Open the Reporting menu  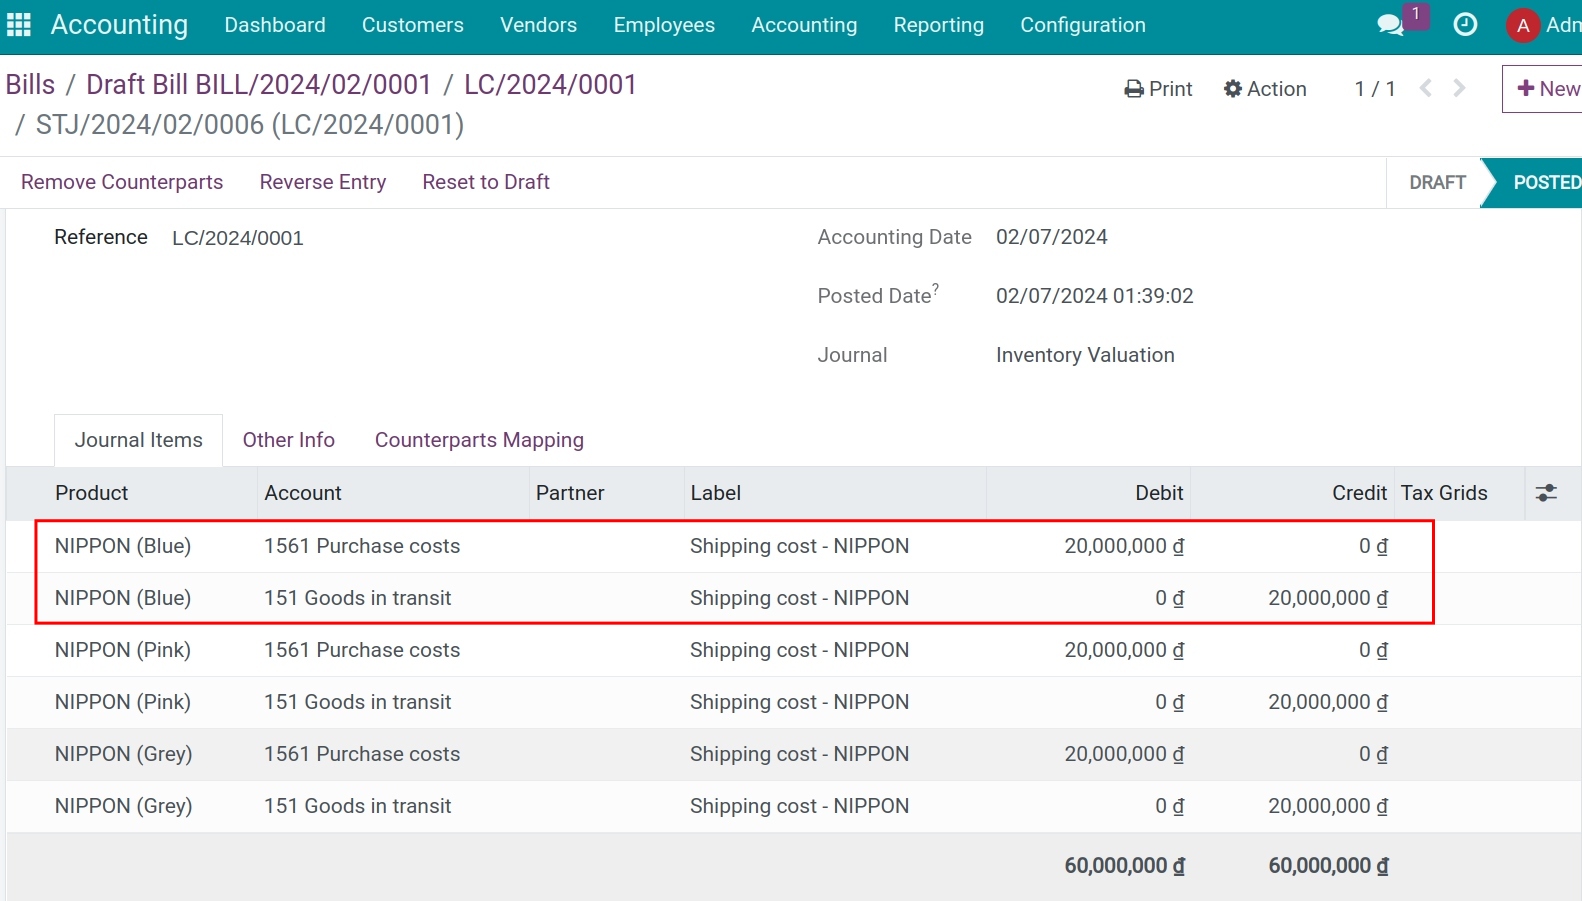pos(938,25)
